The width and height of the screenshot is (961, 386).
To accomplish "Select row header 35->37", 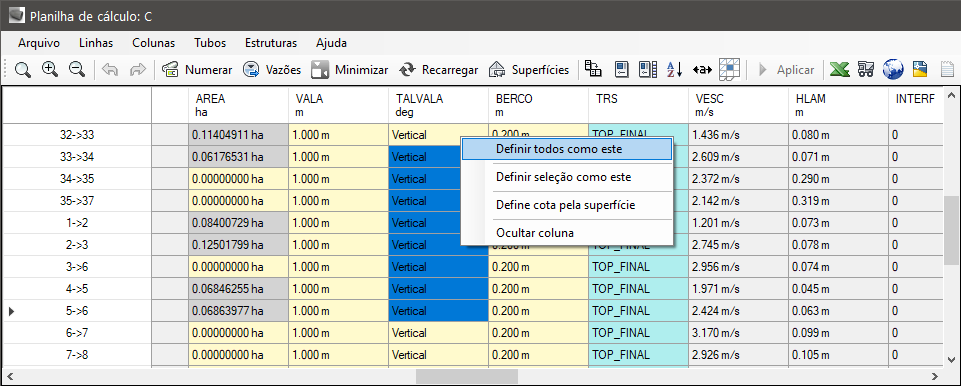I will tap(77, 201).
